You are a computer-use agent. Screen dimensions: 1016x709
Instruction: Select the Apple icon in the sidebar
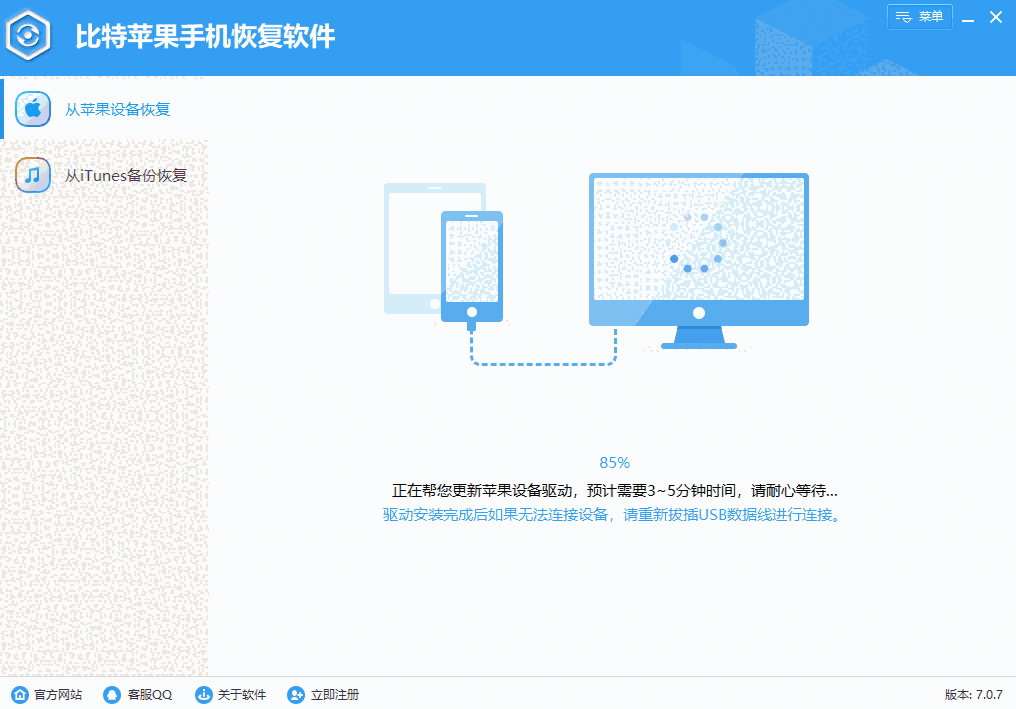pos(33,108)
